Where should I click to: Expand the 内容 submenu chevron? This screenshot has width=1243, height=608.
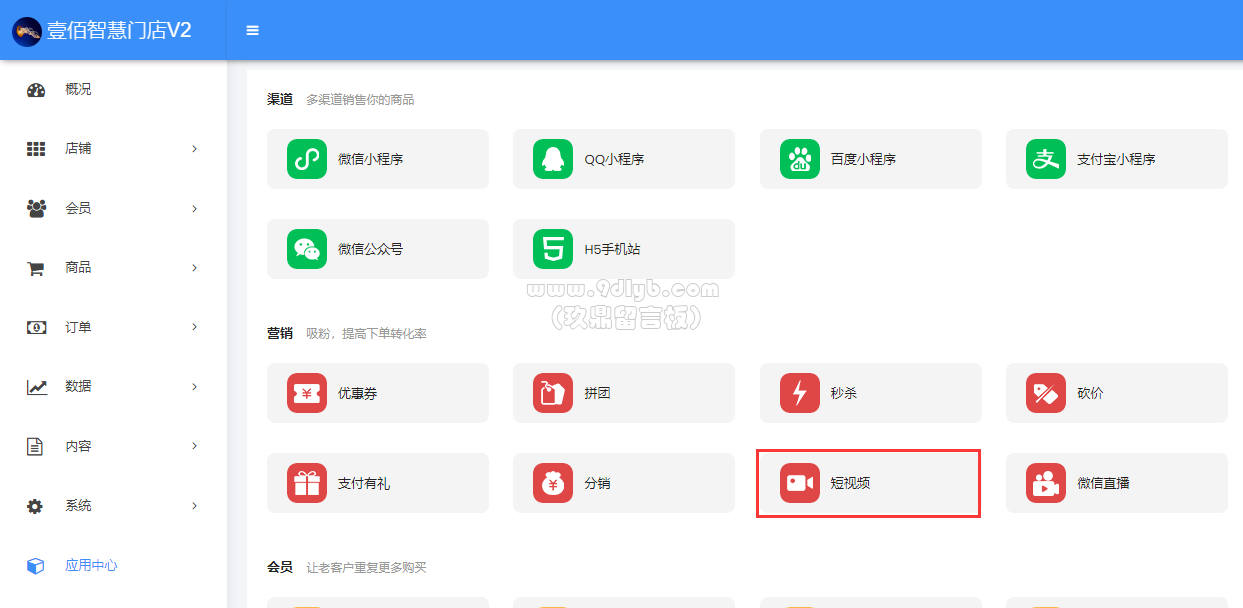click(195, 446)
